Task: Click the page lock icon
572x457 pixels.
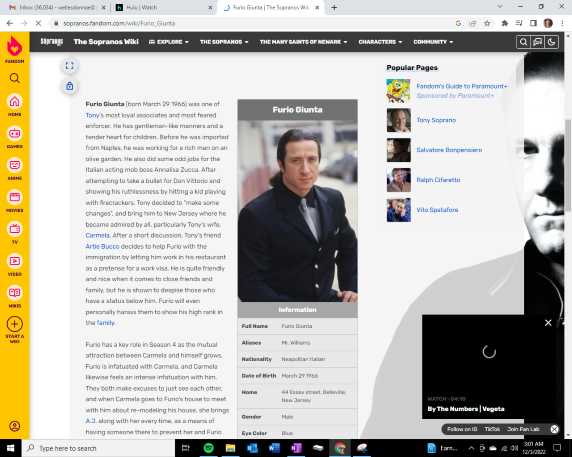Action: (69, 86)
